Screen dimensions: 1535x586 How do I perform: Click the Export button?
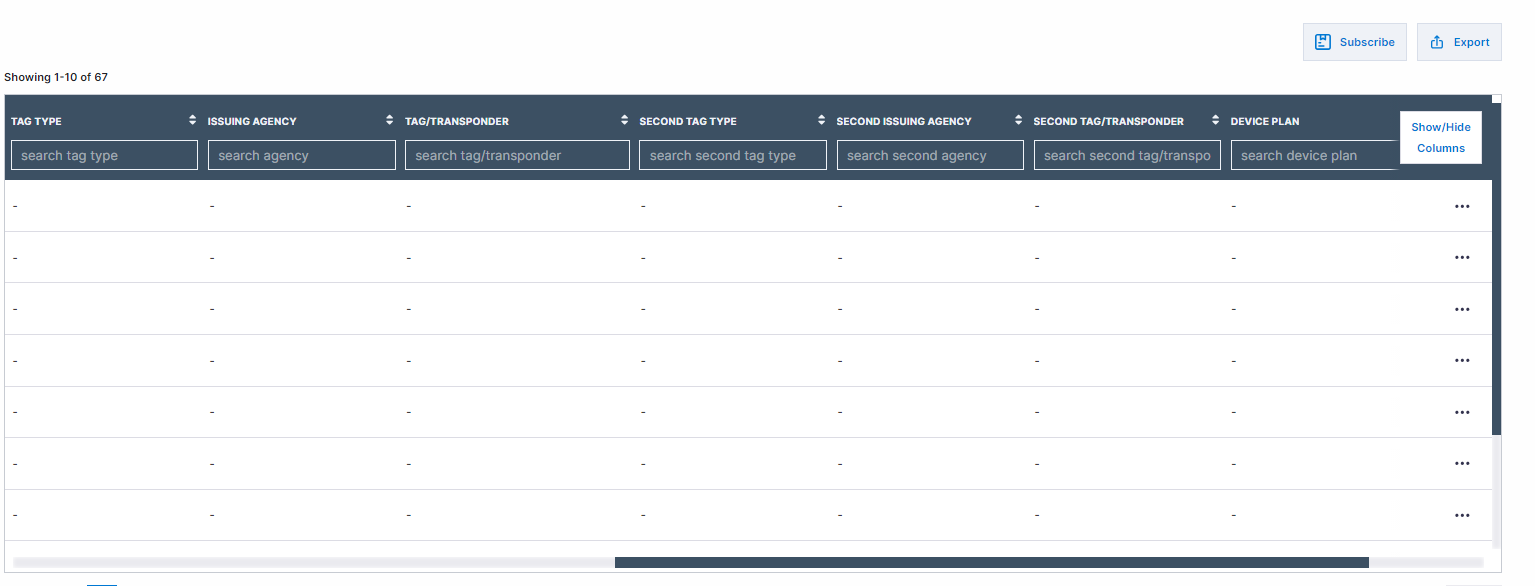(1459, 42)
